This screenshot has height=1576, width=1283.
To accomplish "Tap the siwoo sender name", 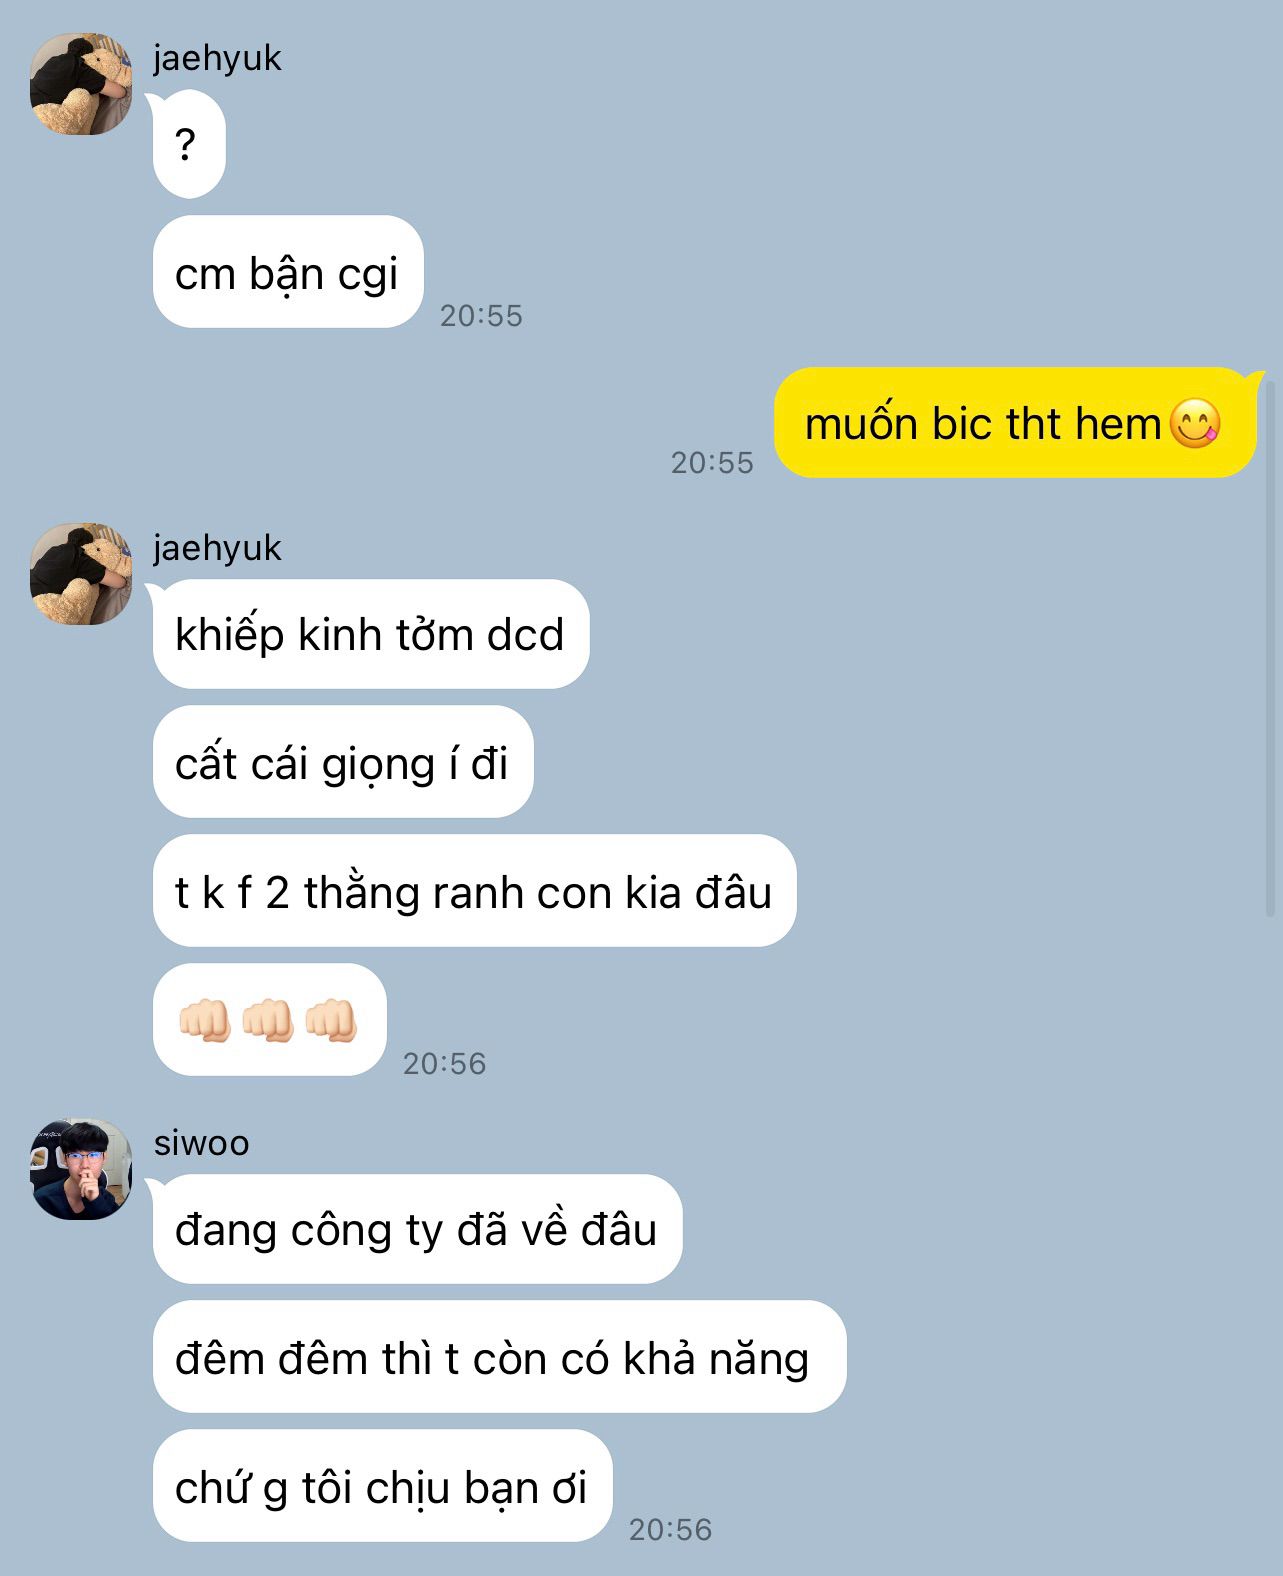I will pos(201,1142).
